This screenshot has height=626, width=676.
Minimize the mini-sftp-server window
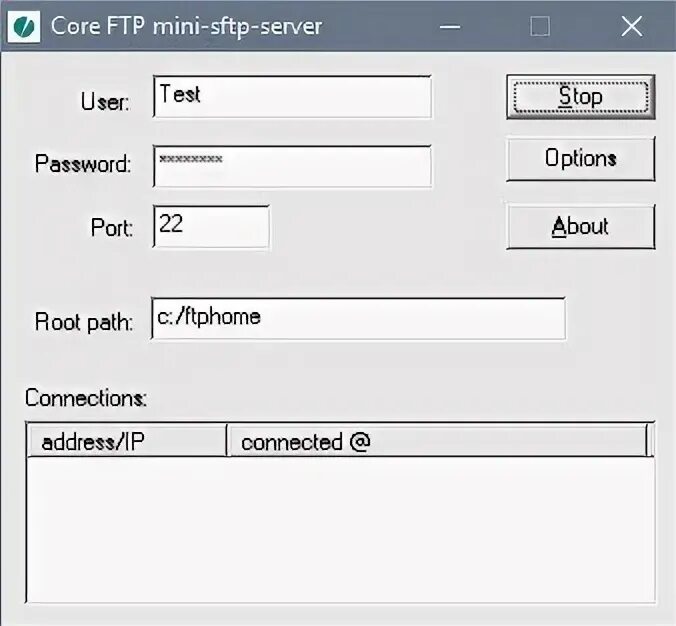coord(450,27)
